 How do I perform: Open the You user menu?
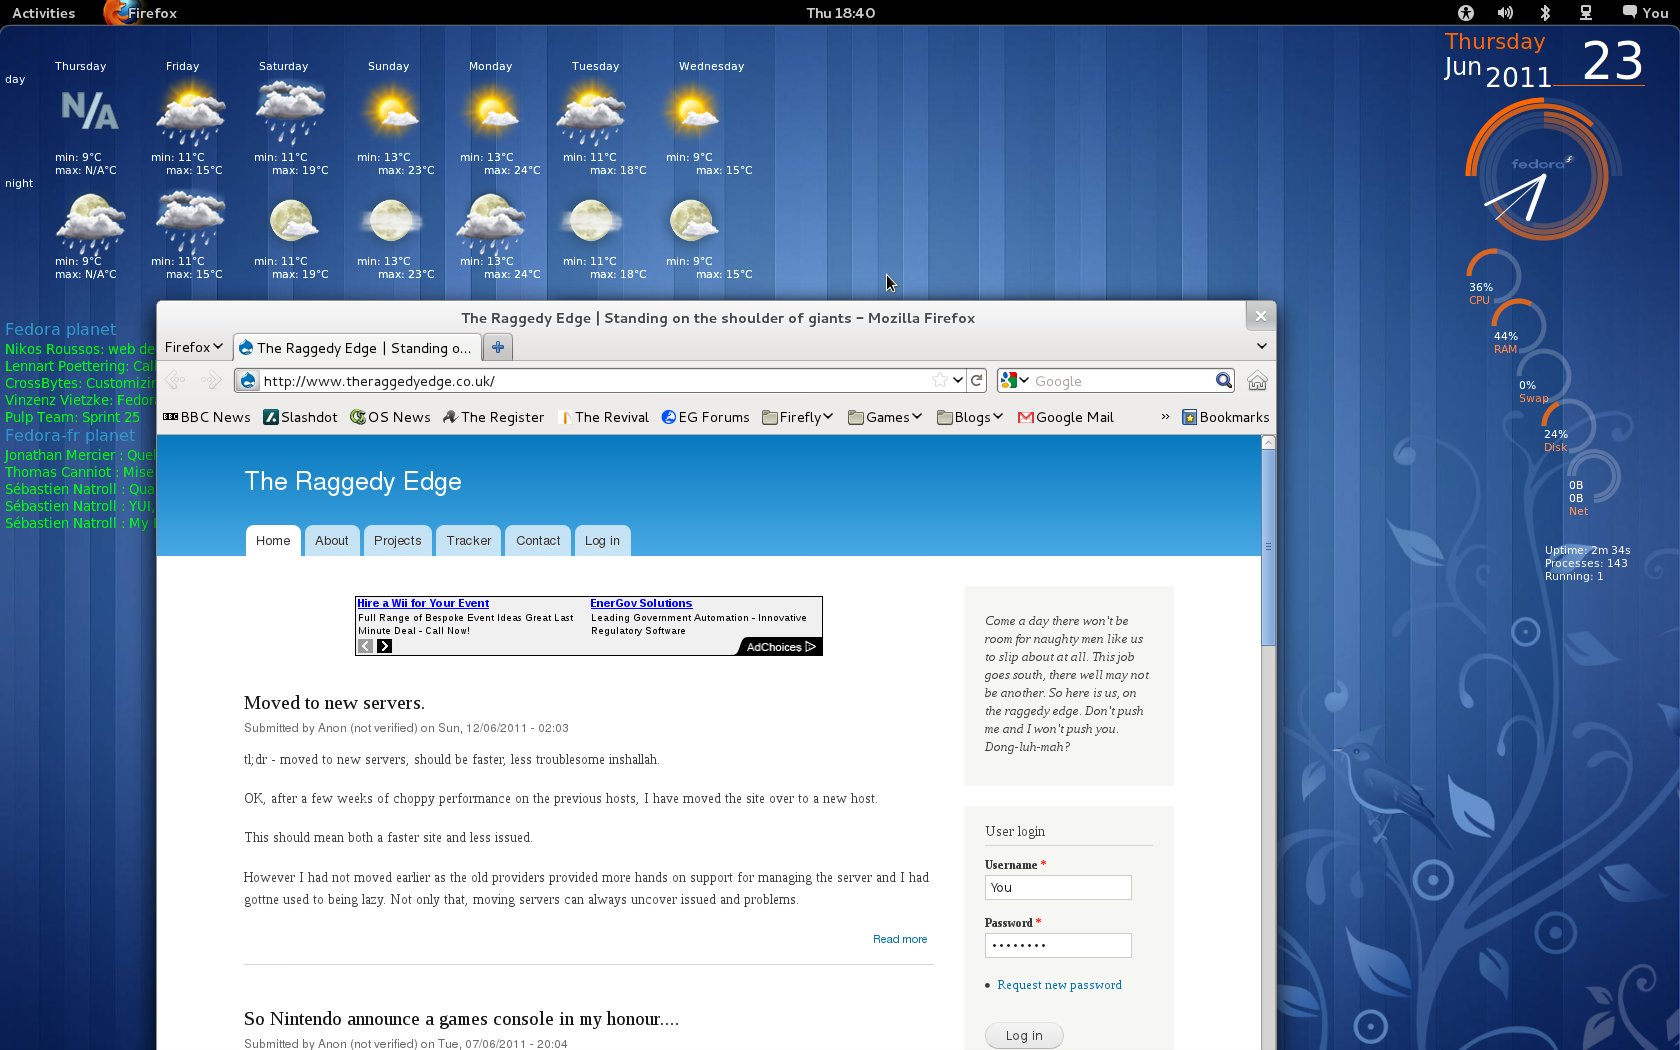[1645, 13]
